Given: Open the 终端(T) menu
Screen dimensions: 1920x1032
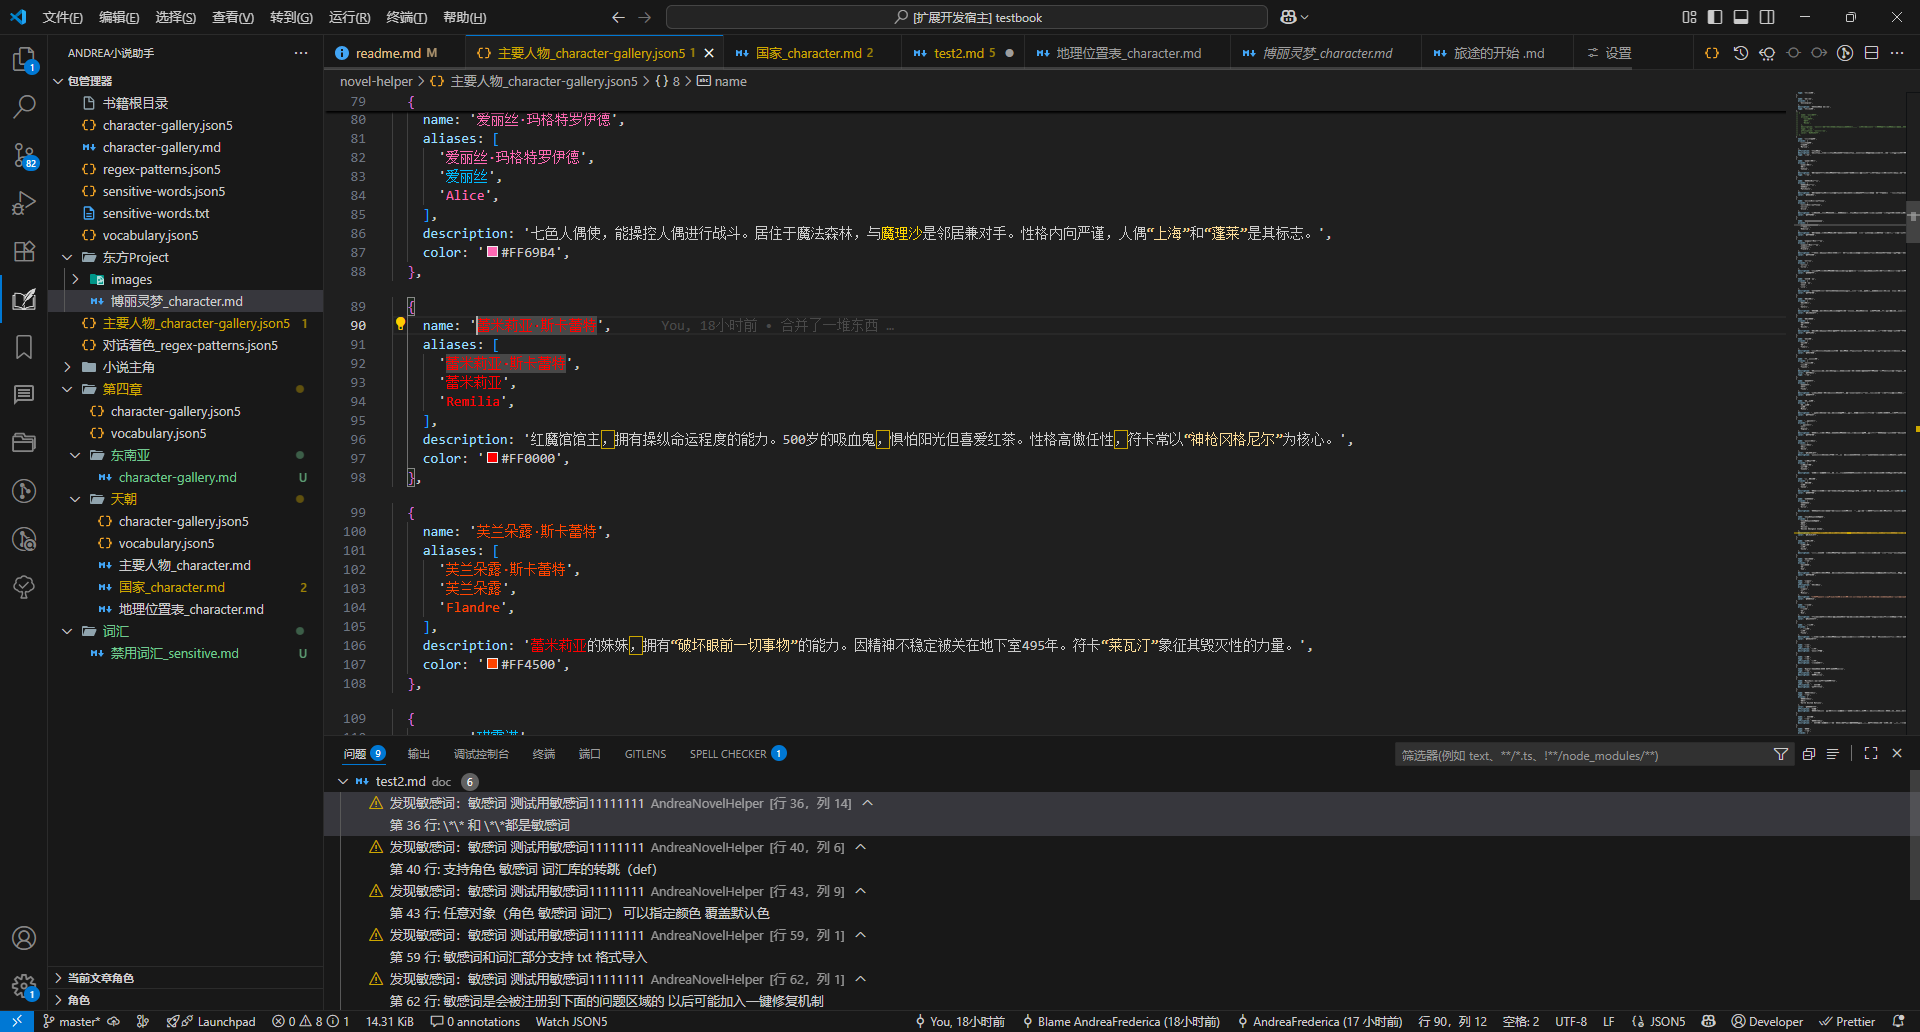Looking at the screenshot, I should pyautogui.click(x=406, y=17).
